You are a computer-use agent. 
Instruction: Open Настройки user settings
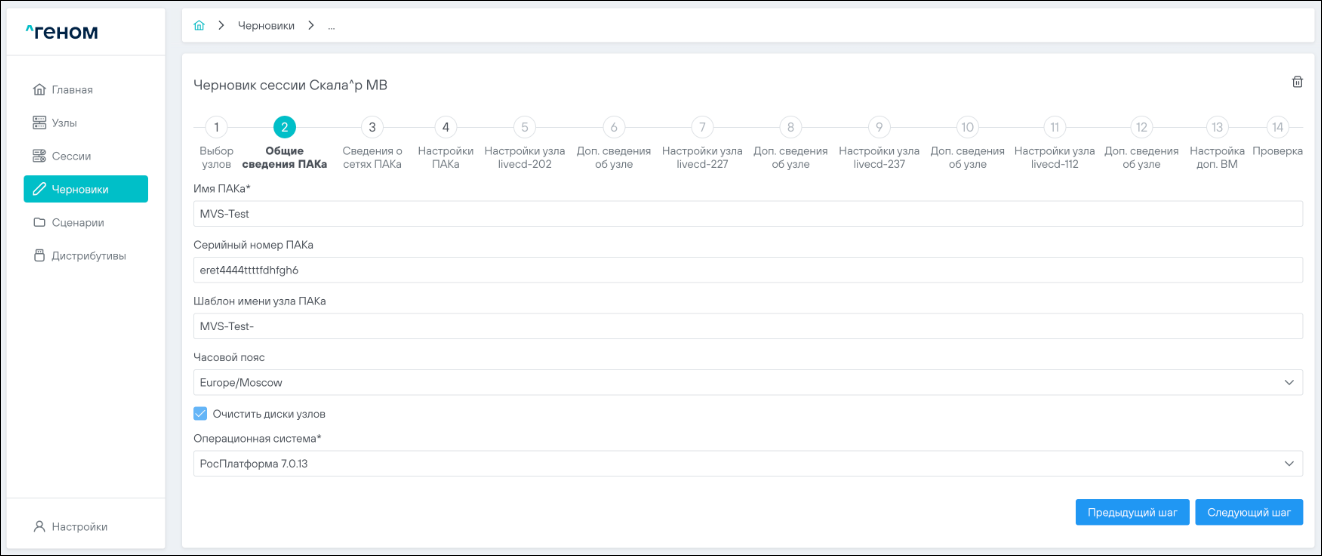coord(79,526)
